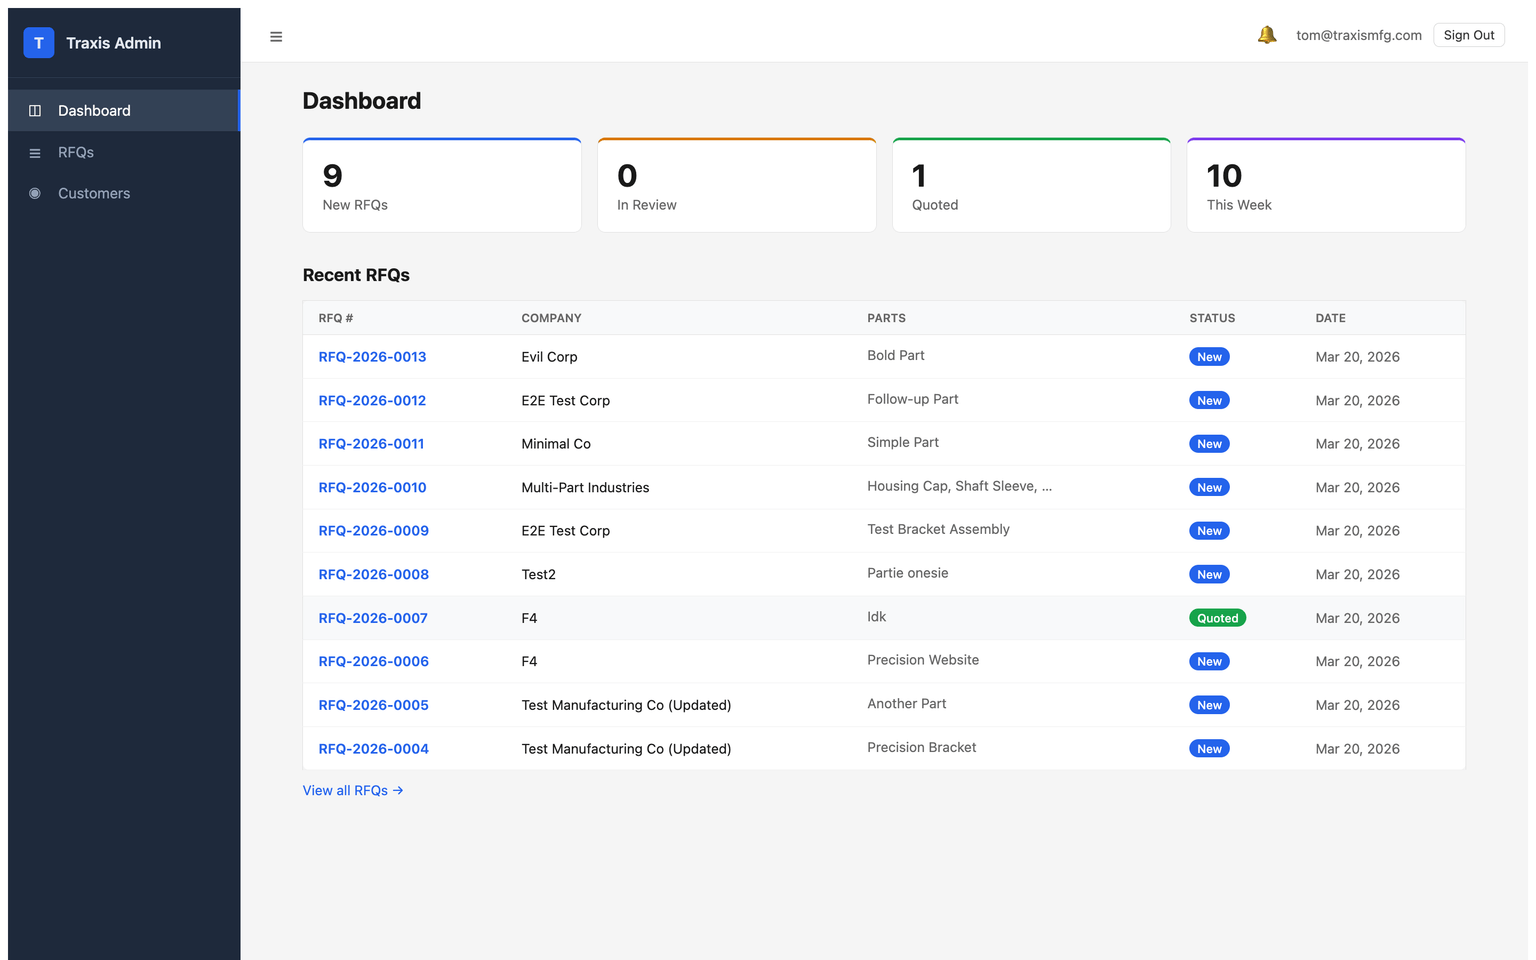Click the Dashboard sidebar icon
Screen dimensions: 1536x960
coord(35,111)
